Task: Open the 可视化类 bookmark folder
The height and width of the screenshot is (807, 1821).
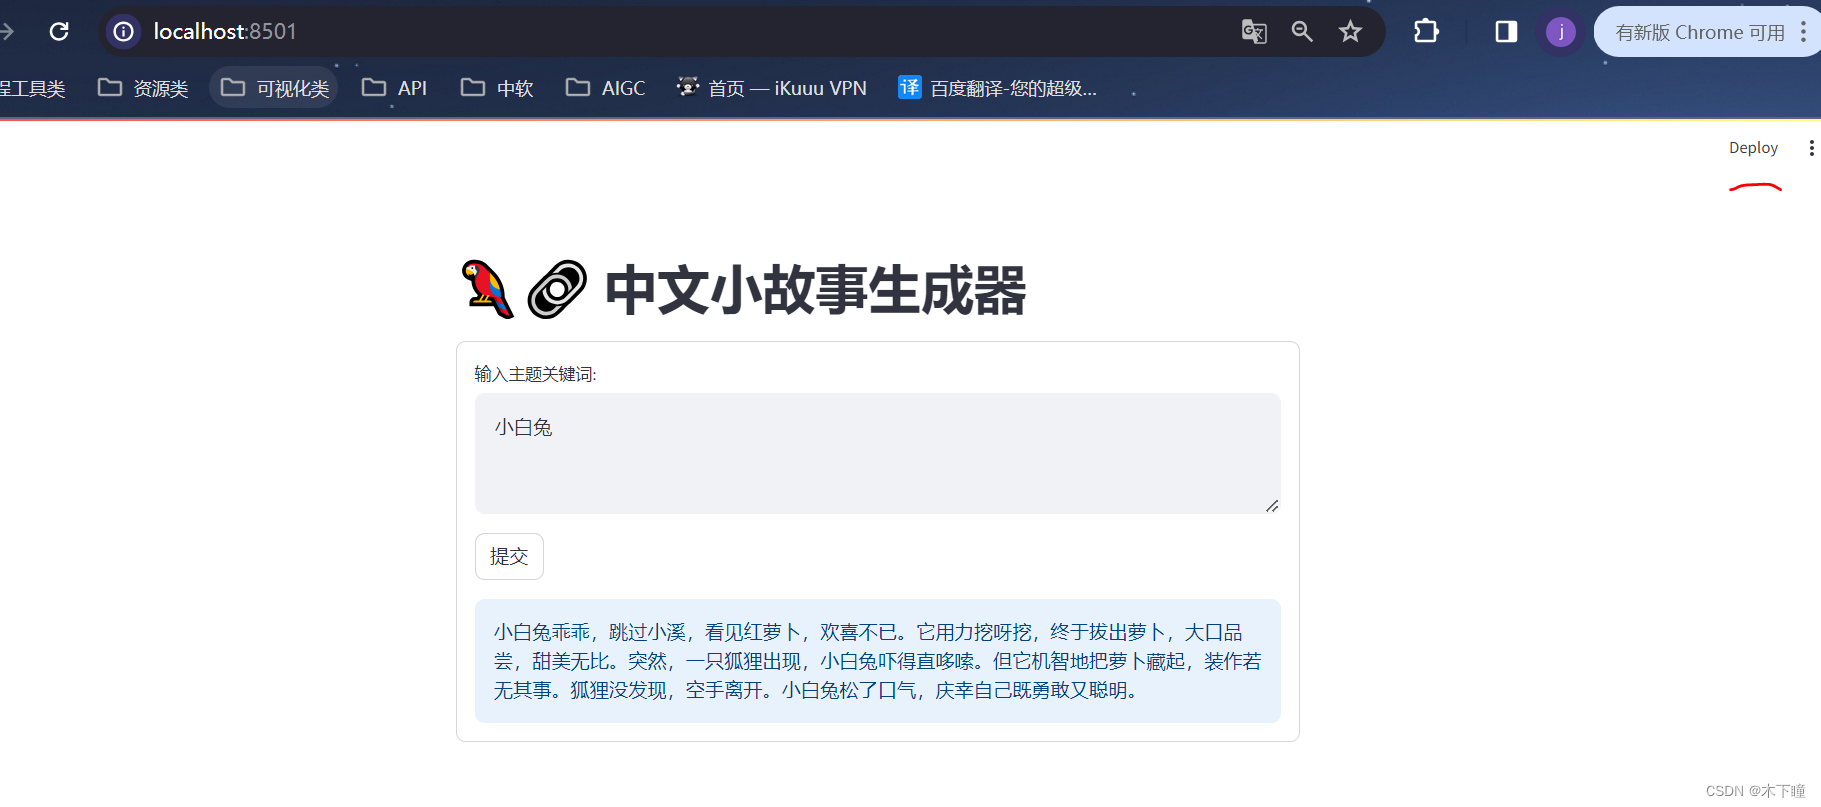Action: click(275, 88)
